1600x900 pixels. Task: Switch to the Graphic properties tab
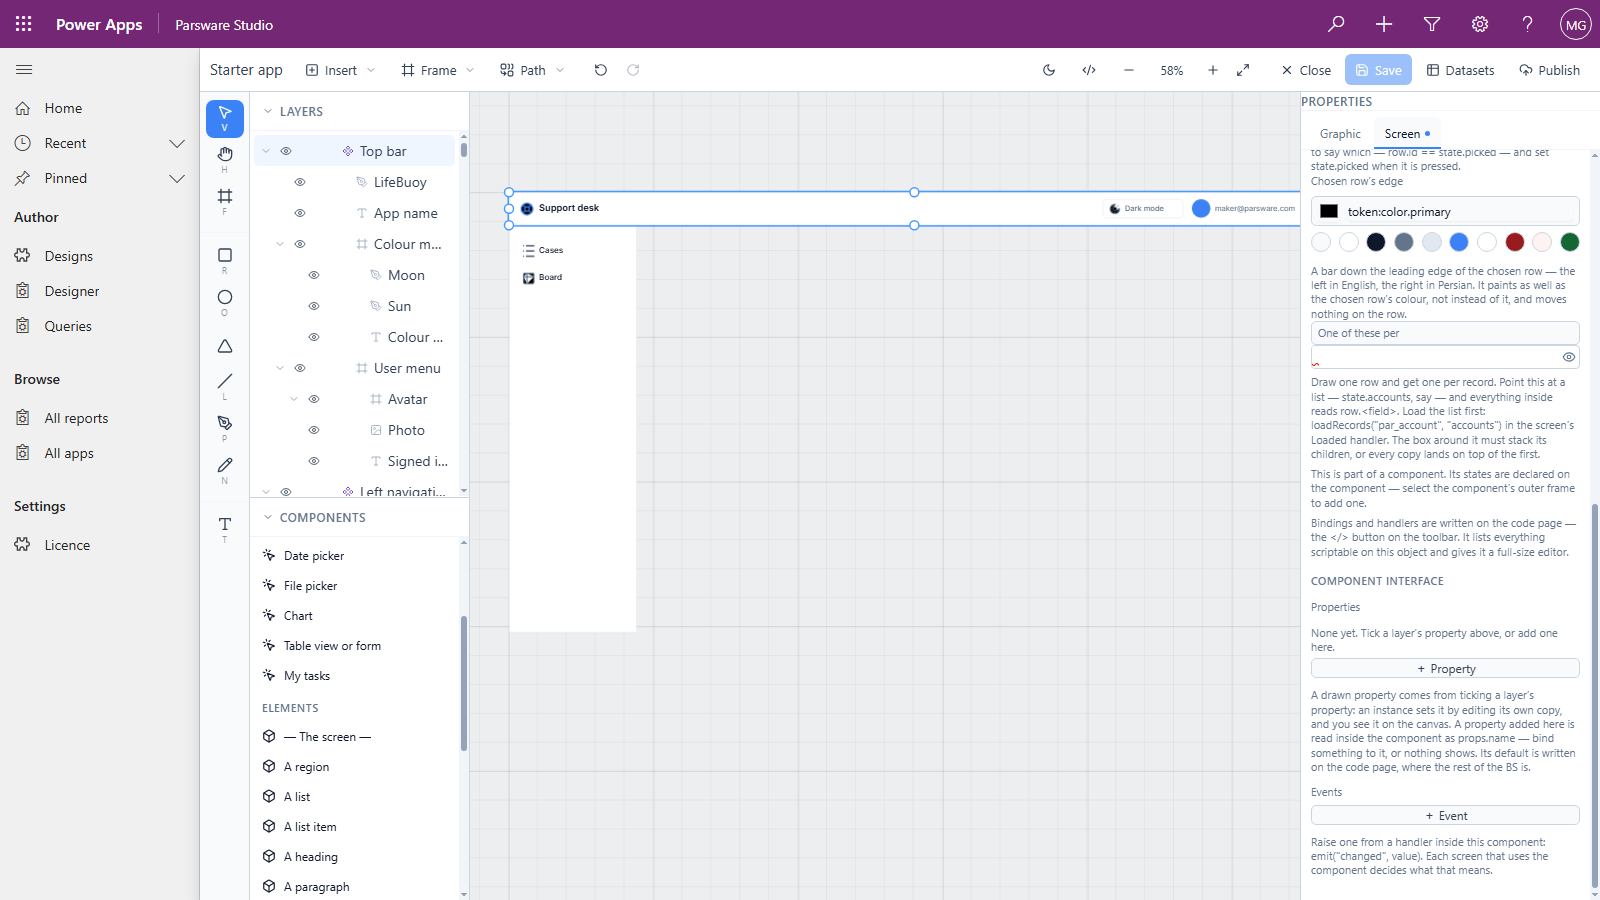[x=1340, y=134]
